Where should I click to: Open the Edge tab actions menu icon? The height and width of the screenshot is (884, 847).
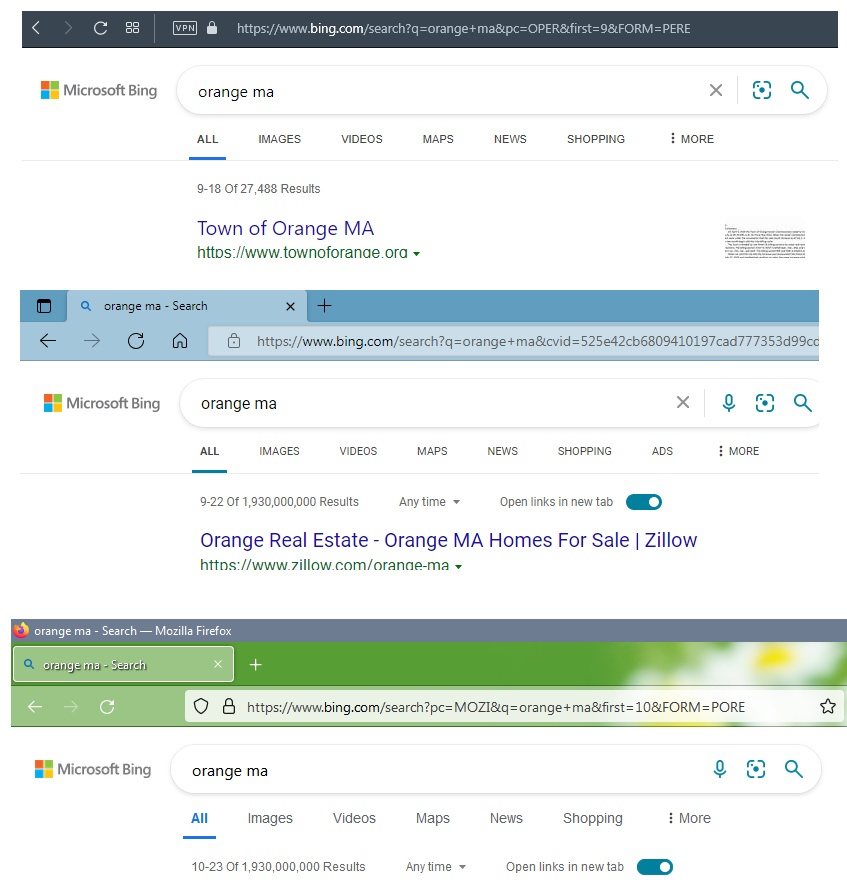click(44, 306)
